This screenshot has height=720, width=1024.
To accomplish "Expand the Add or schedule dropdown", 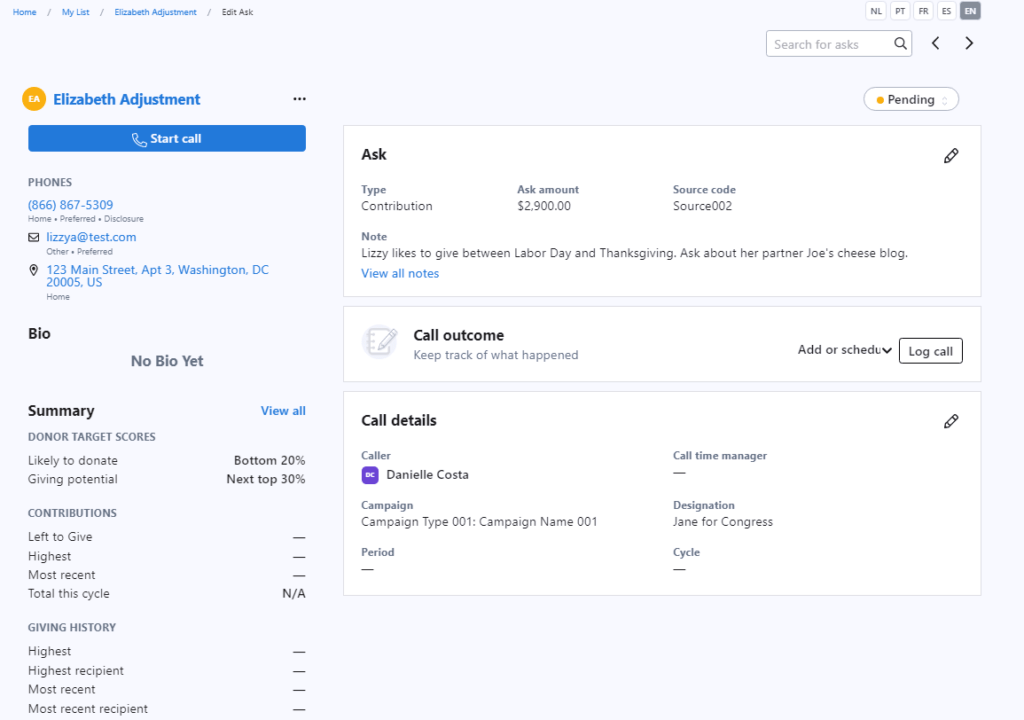I will coord(844,350).
